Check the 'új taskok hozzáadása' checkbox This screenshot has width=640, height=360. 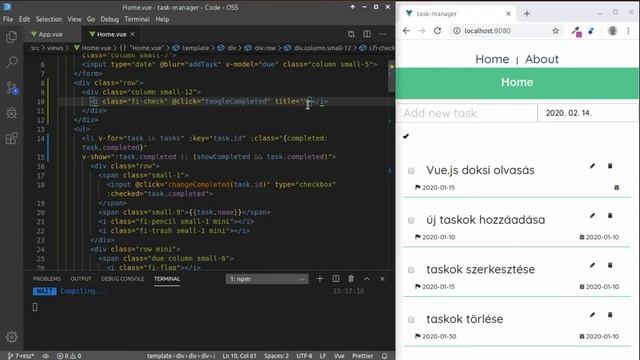coord(411,220)
